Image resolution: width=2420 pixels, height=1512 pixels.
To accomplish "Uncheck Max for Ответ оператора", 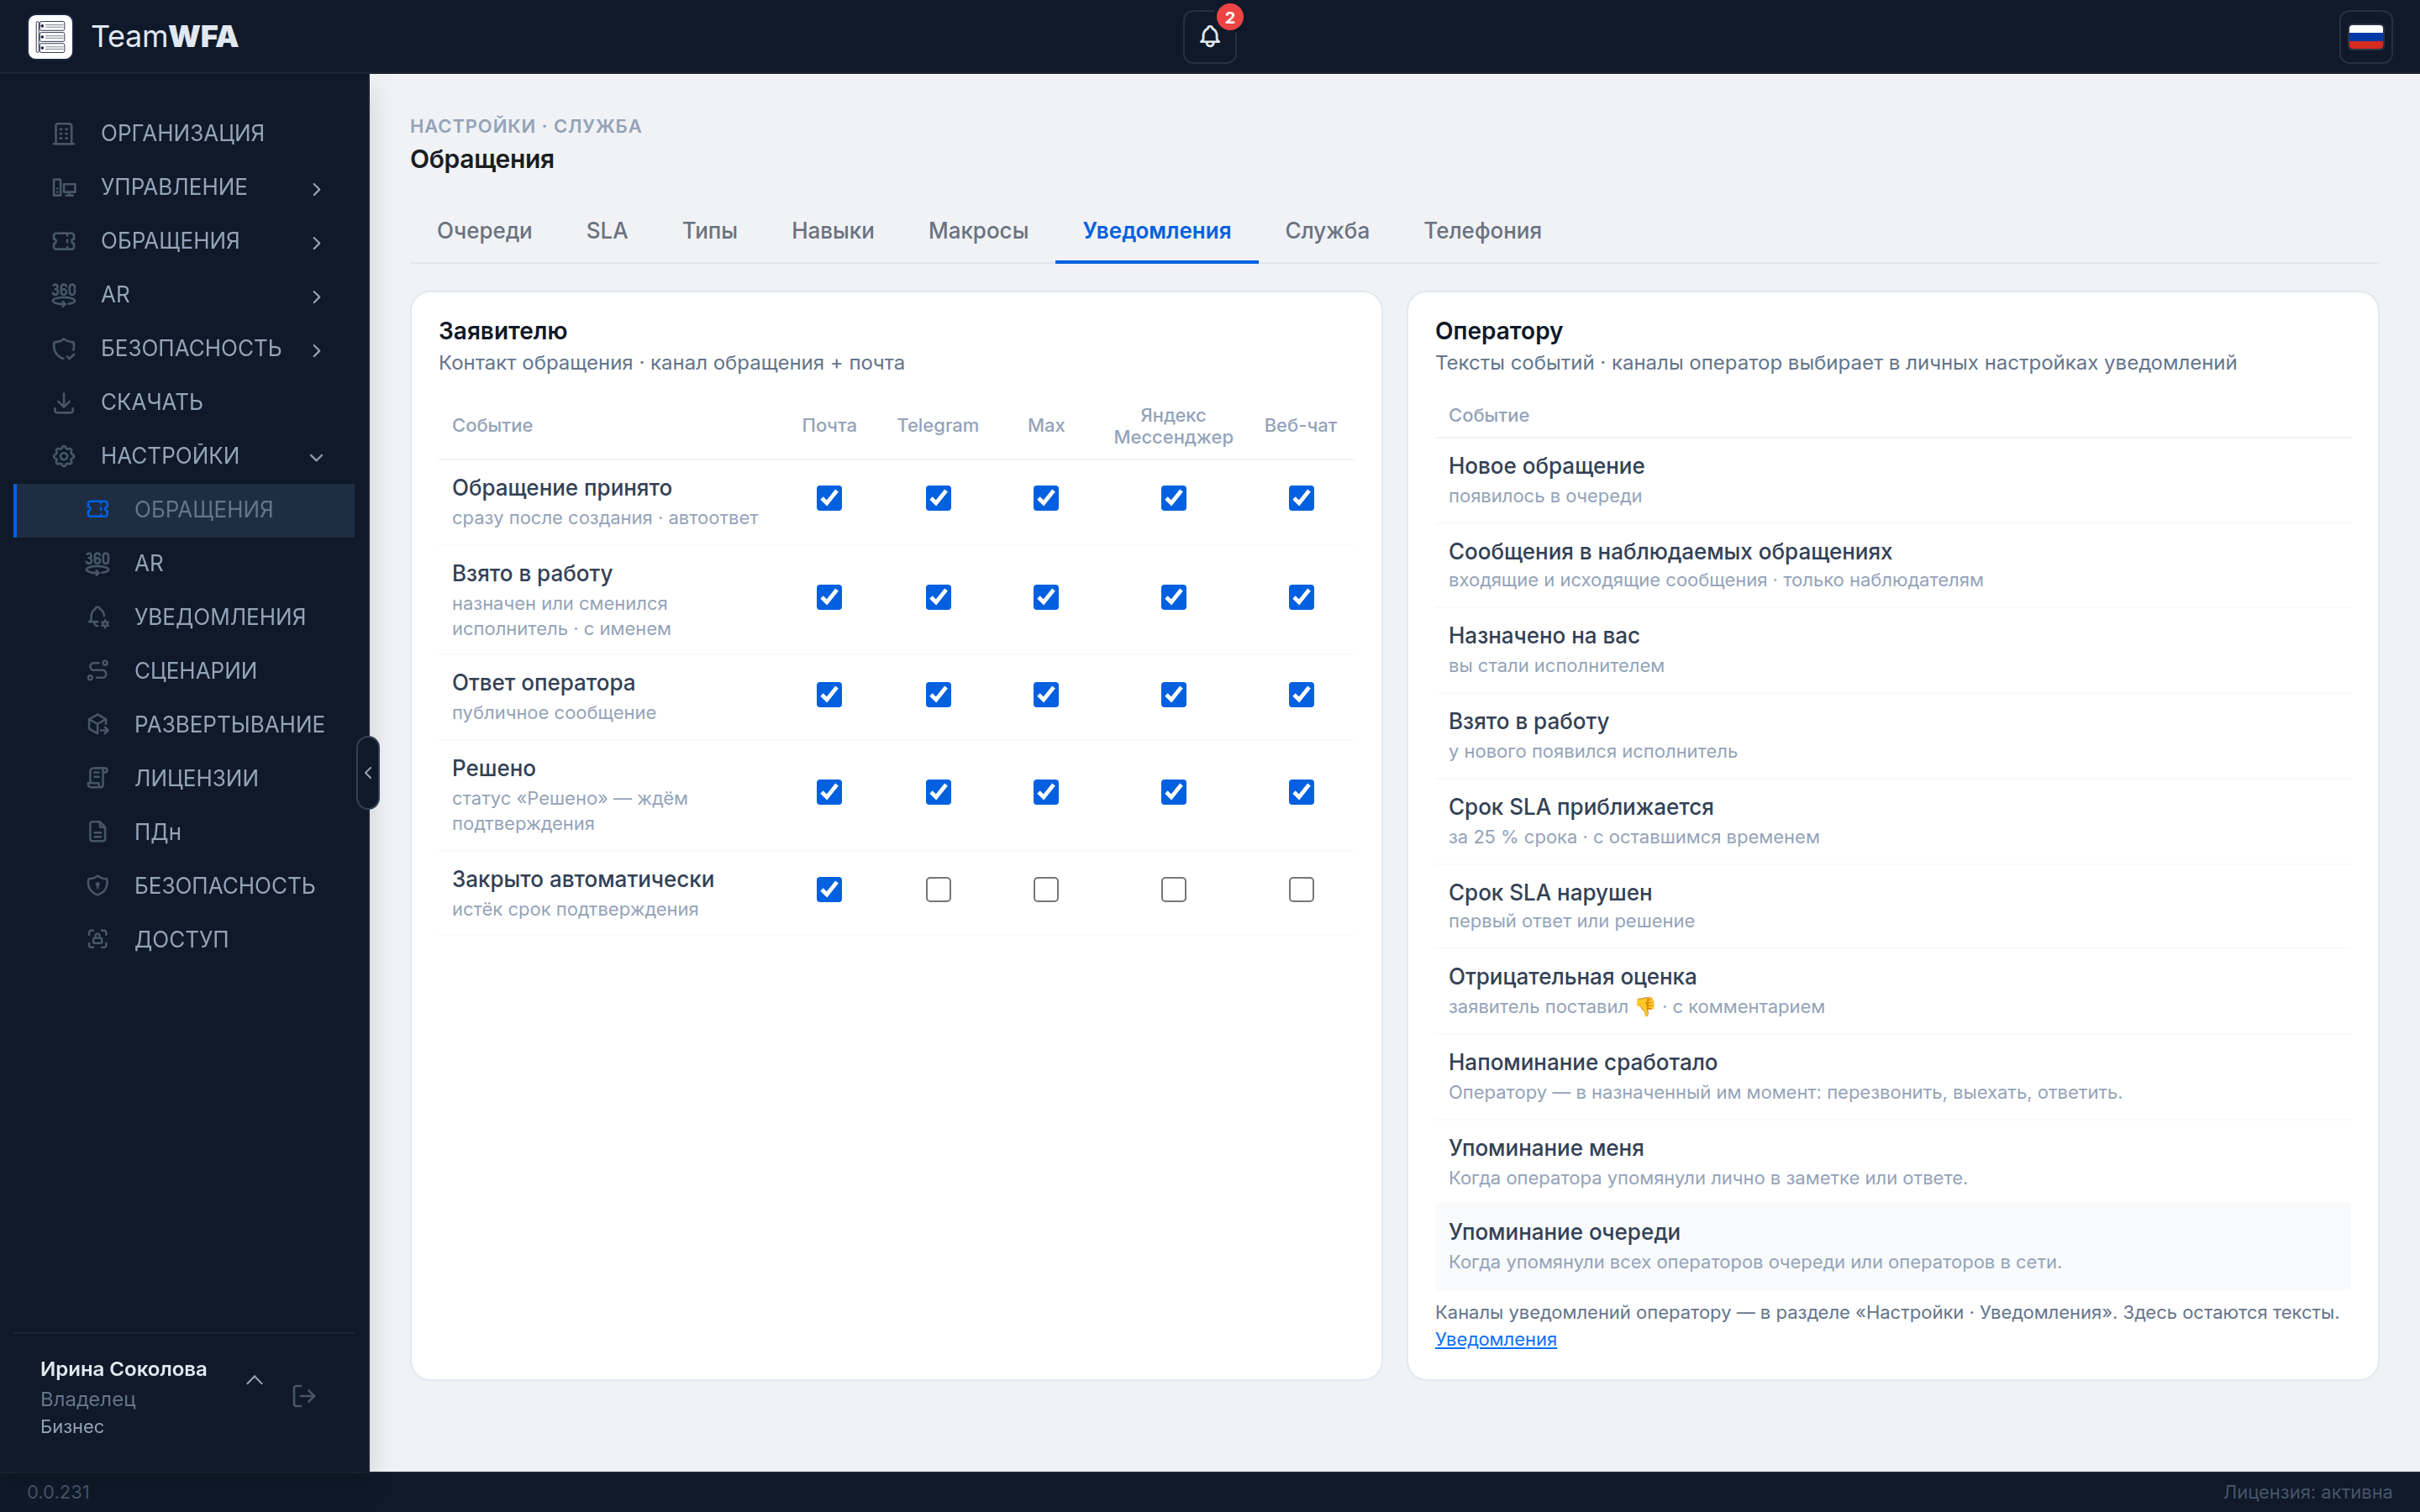I will pyautogui.click(x=1046, y=695).
